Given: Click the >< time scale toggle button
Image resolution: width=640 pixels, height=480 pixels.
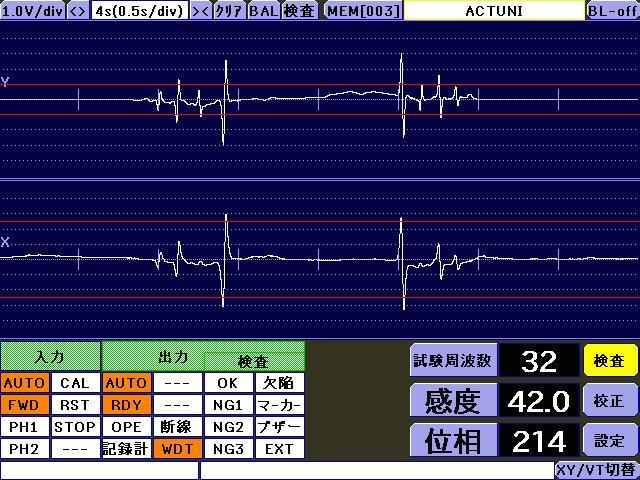Looking at the screenshot, I should 201,10.
